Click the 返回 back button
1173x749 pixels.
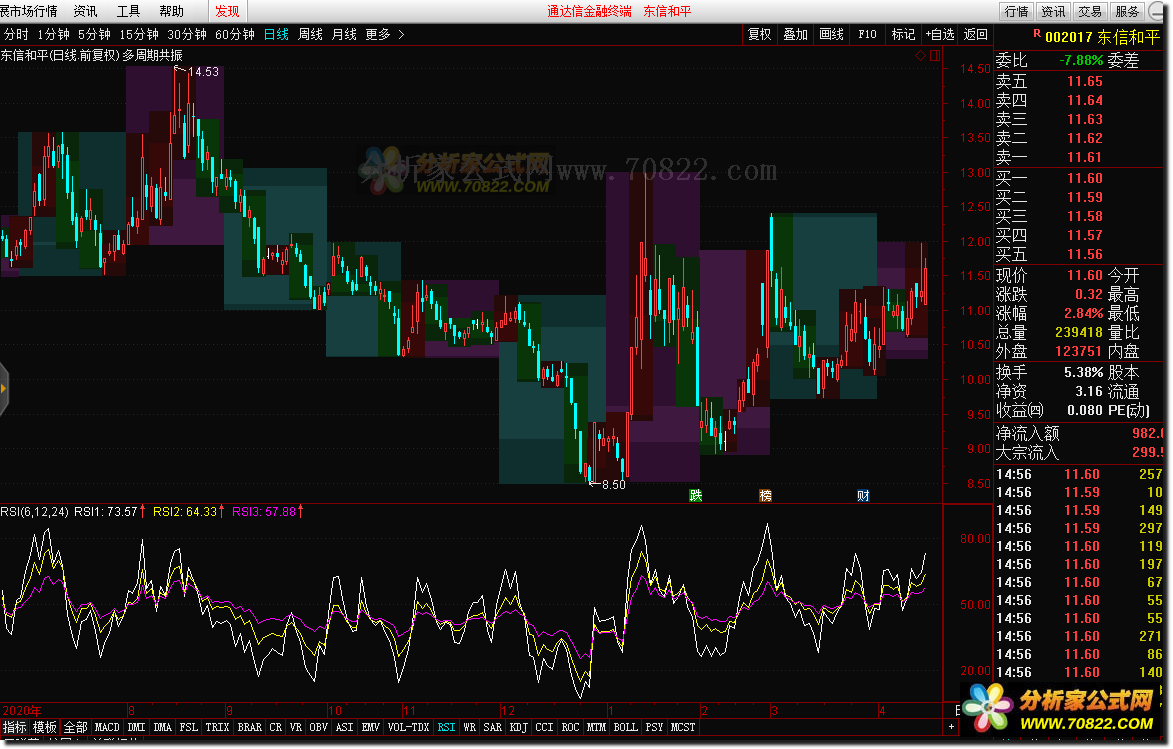pyautogui.click(x=976, y=34)
